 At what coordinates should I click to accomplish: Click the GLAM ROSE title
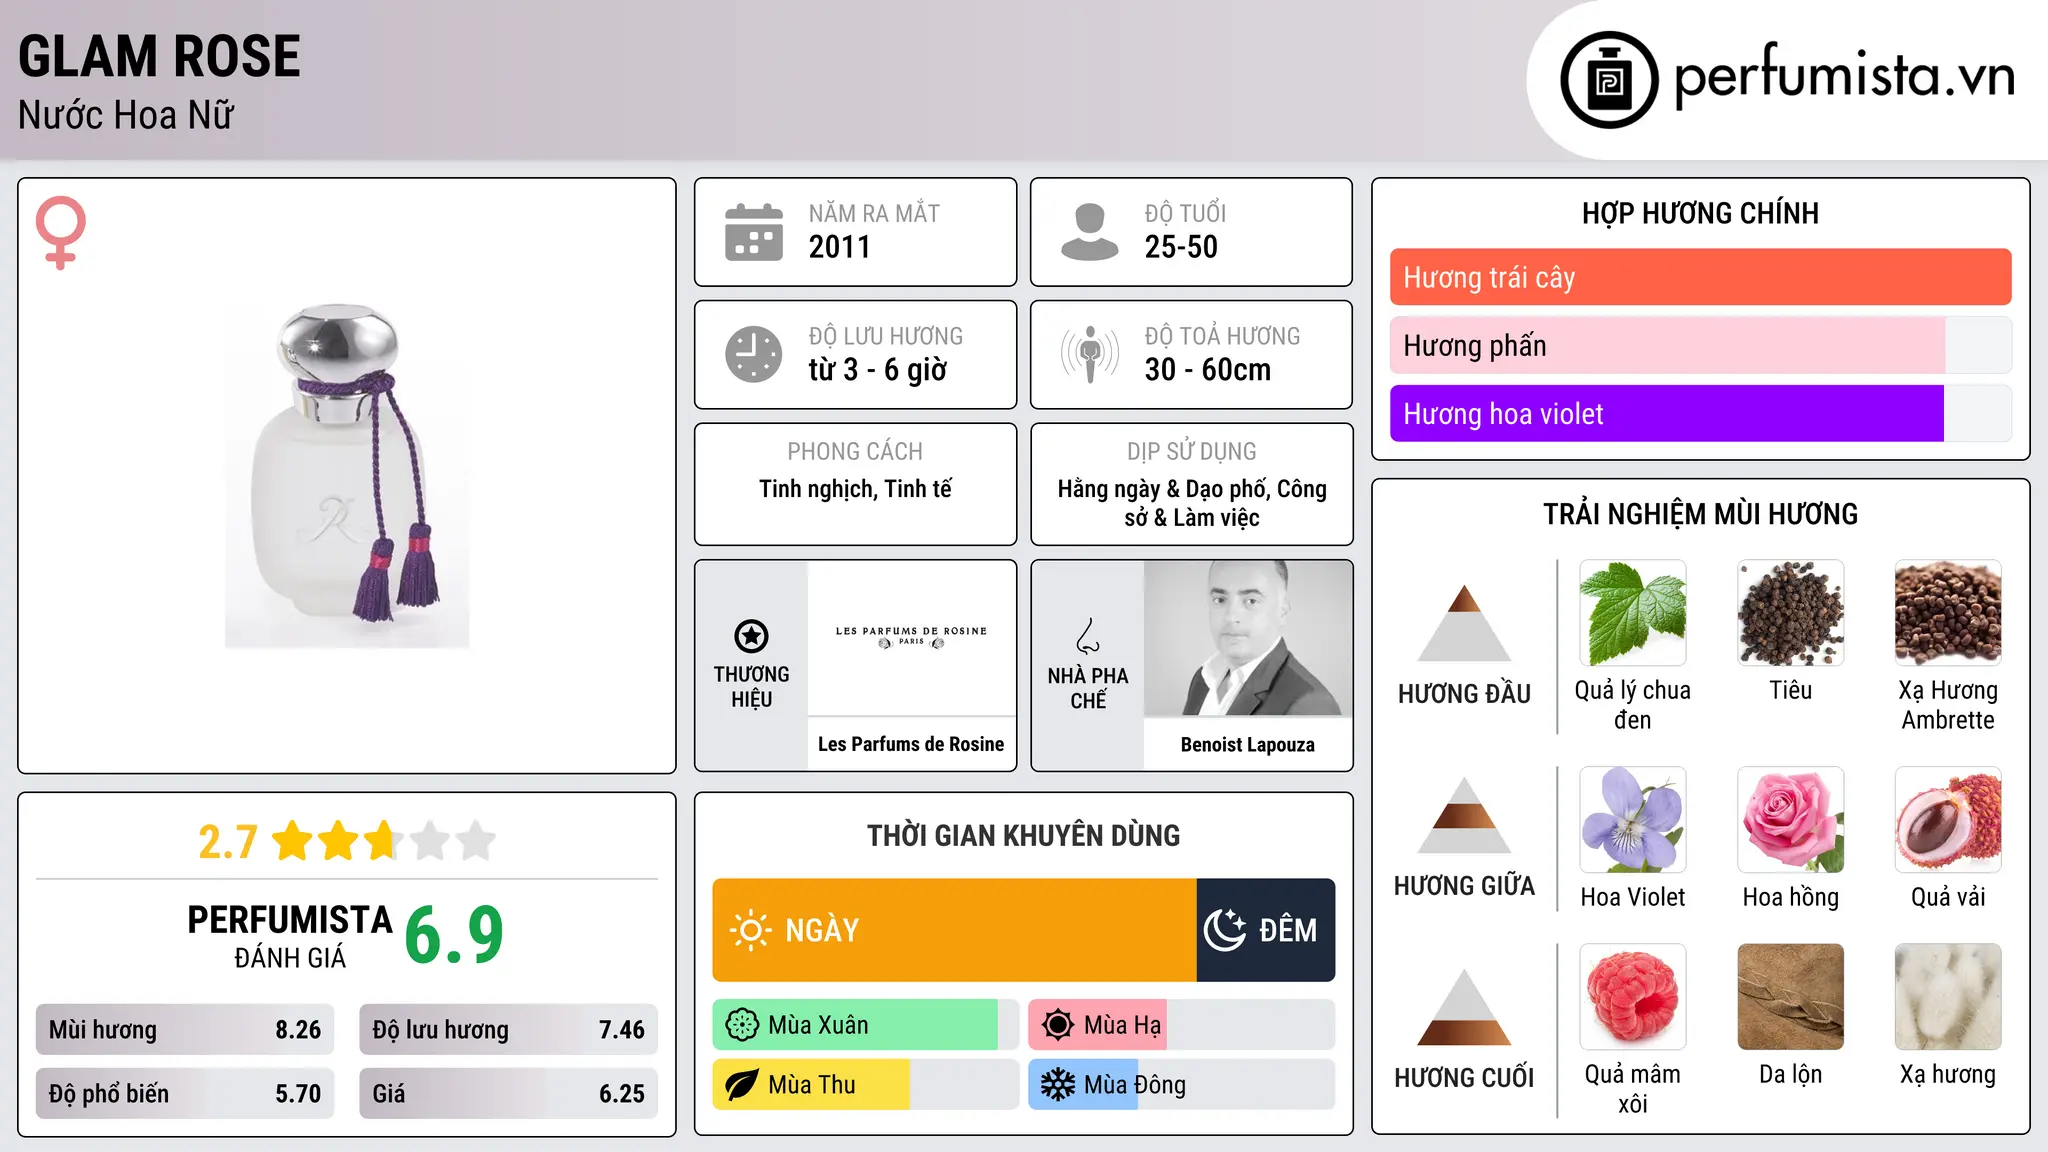pyautogui.click(x=159, y=56)
